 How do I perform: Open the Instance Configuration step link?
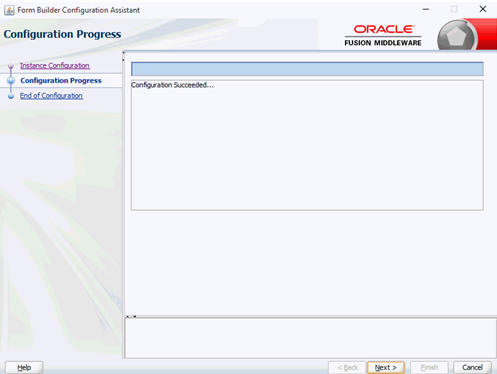(55, 66)
